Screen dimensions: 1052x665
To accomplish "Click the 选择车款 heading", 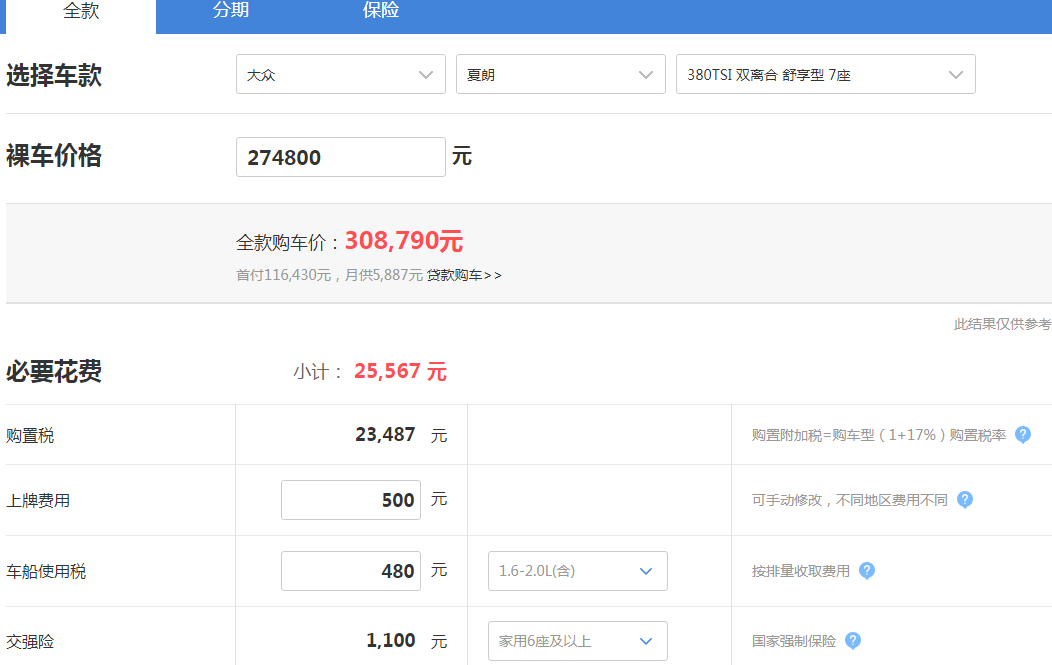I will tap(54, 75).
